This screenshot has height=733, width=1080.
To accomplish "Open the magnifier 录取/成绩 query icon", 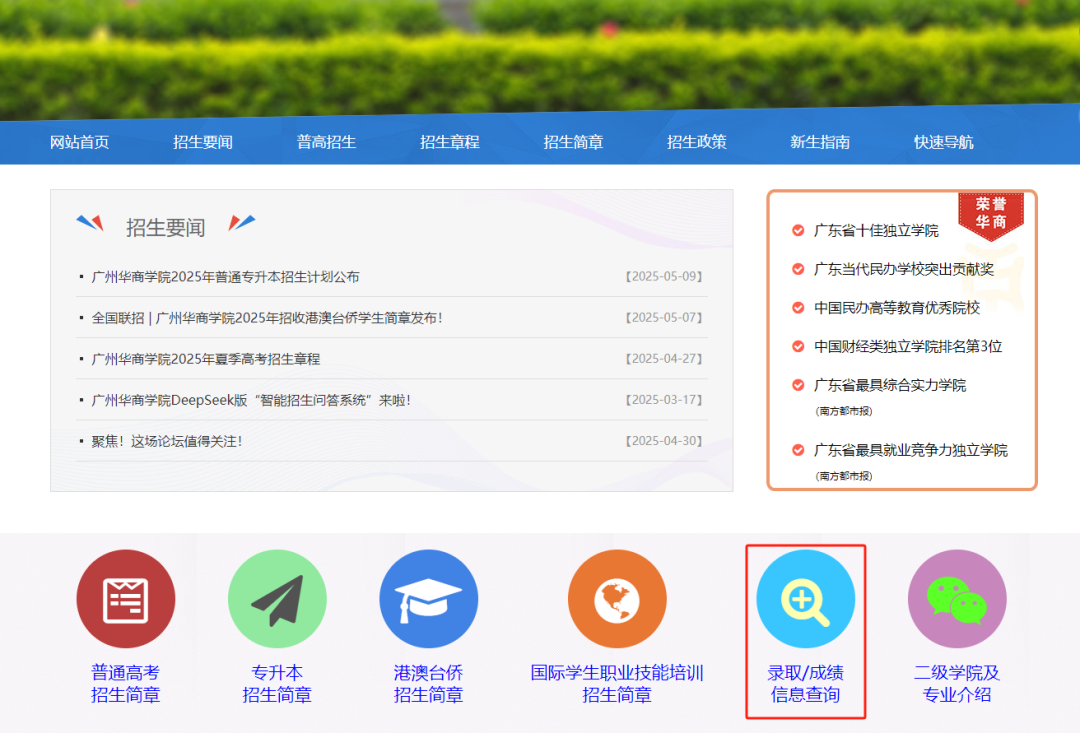I will click(805, 599).
